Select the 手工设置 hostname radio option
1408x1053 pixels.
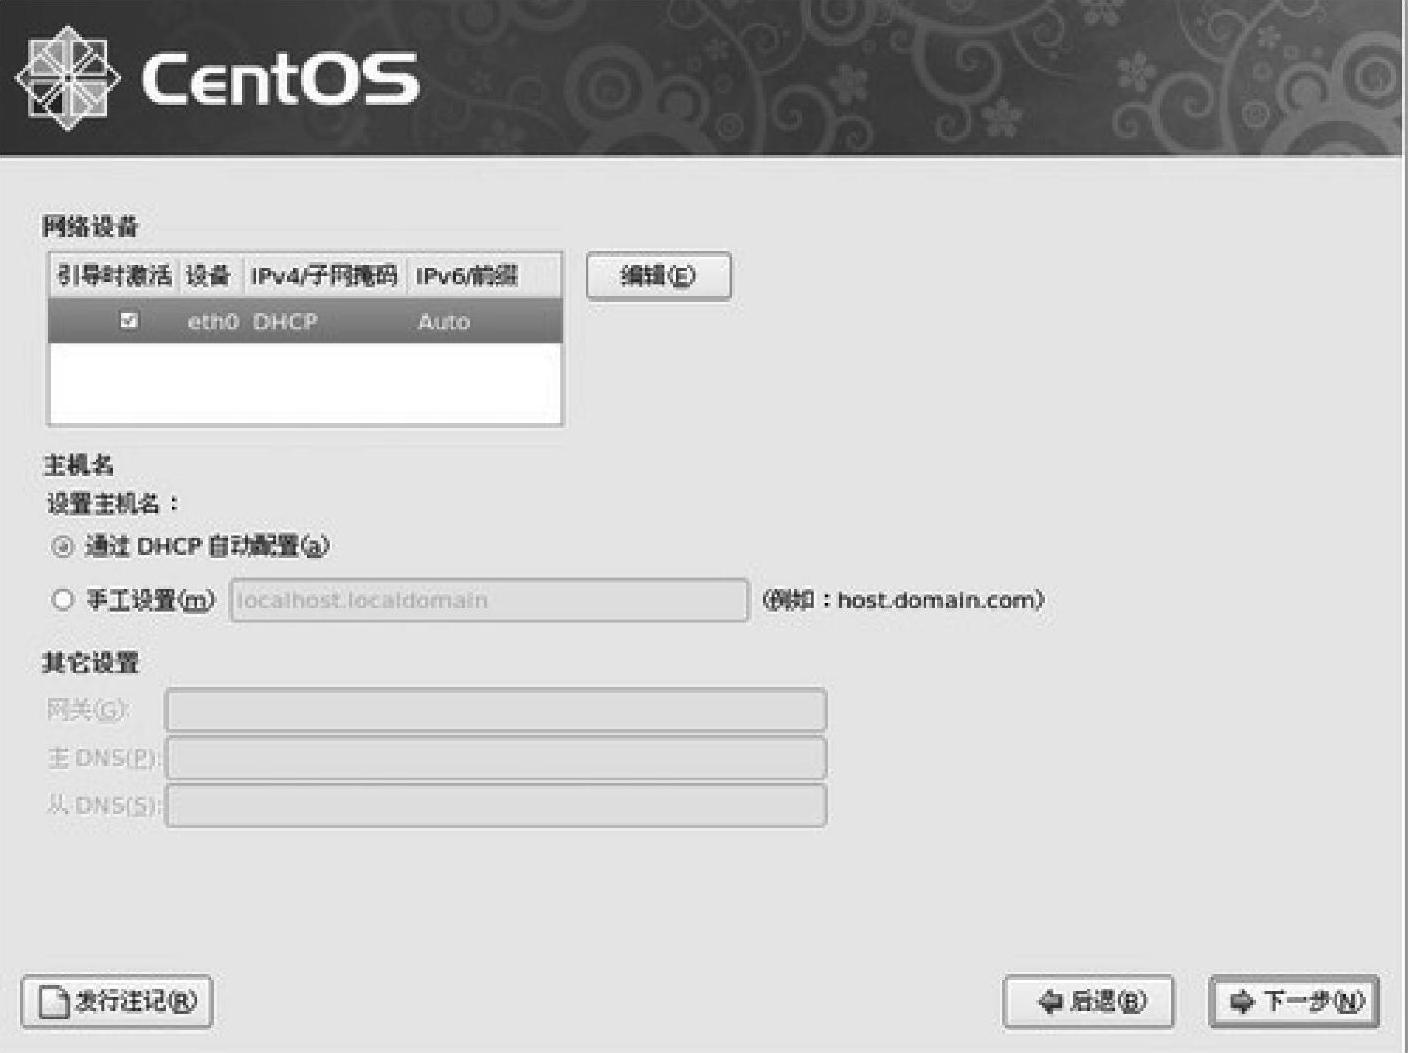63,599
